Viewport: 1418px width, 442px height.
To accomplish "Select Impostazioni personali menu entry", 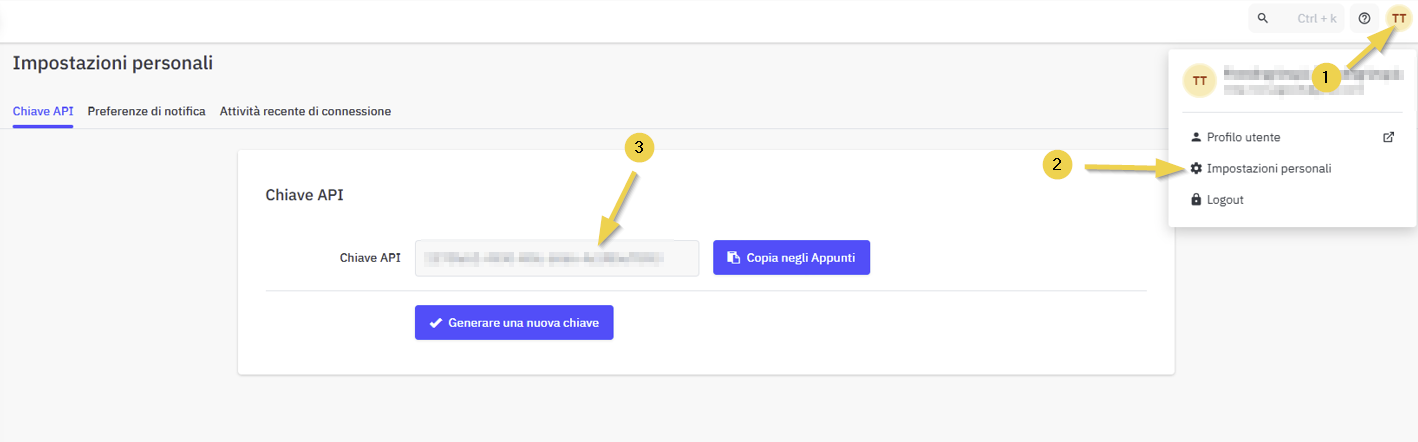I will 1268,169.
